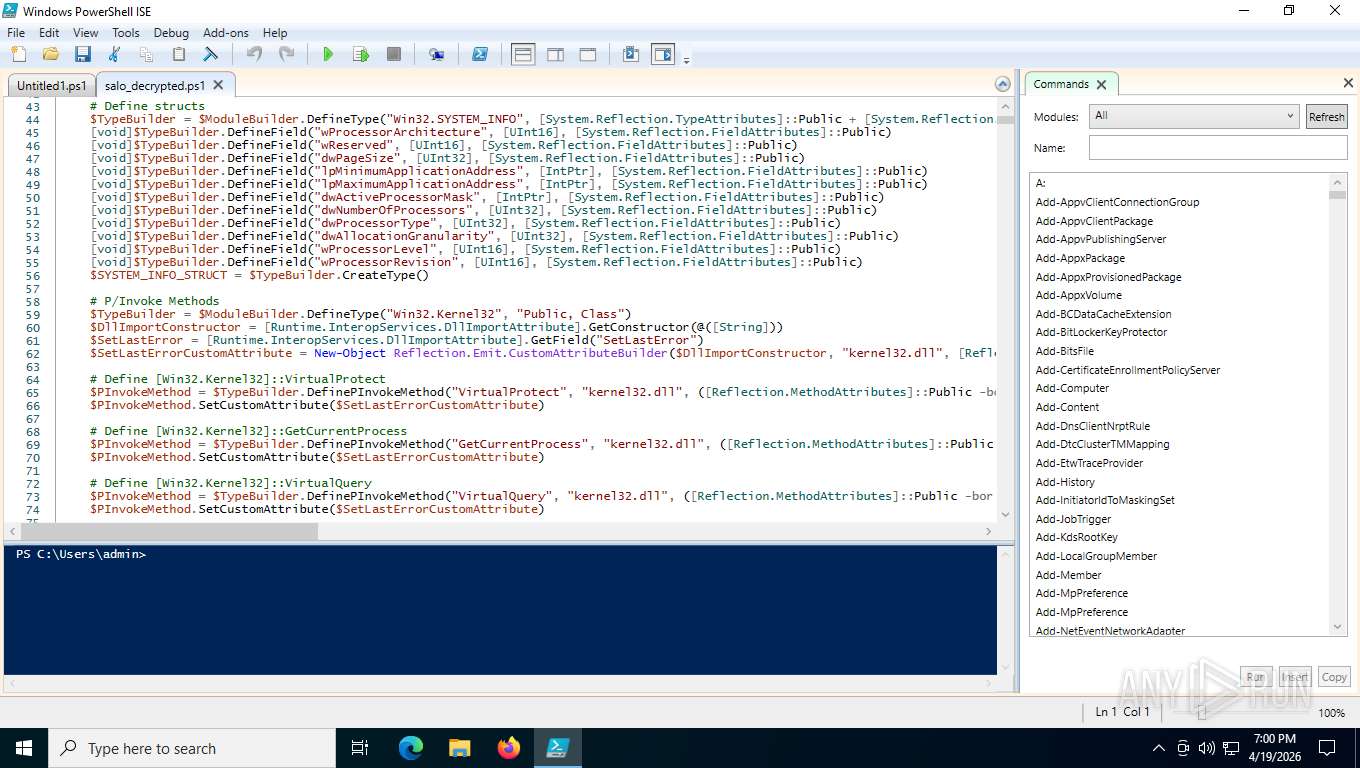Viewport: 1360px width, 768px height.
Task: Open the Windows Start menu
Action: pyautogui.click(x=23, y=748)
